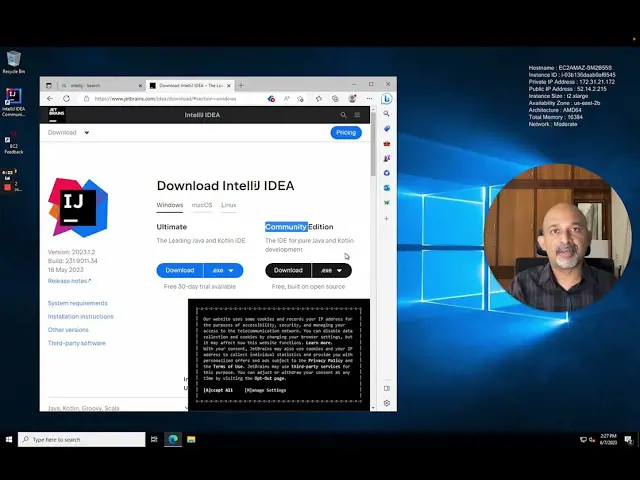Open Manage Settings in cookie banner
The height and width of the screenshot is (480, 640).
[265, 390]
